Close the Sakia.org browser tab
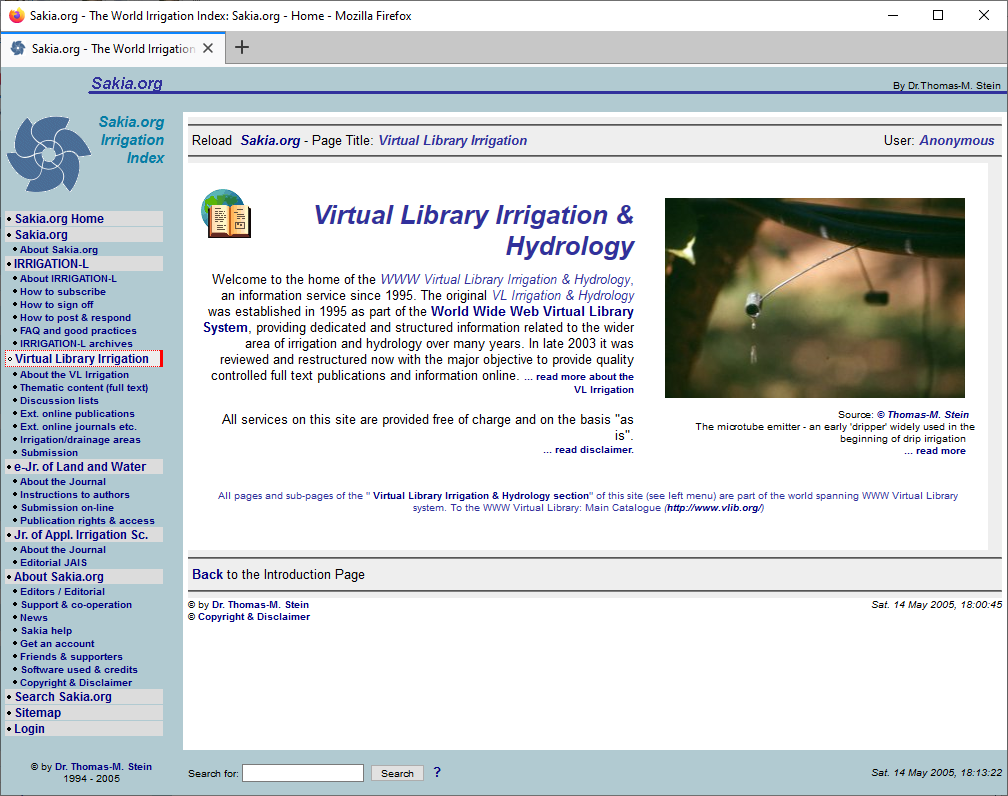 click(208, 48)
